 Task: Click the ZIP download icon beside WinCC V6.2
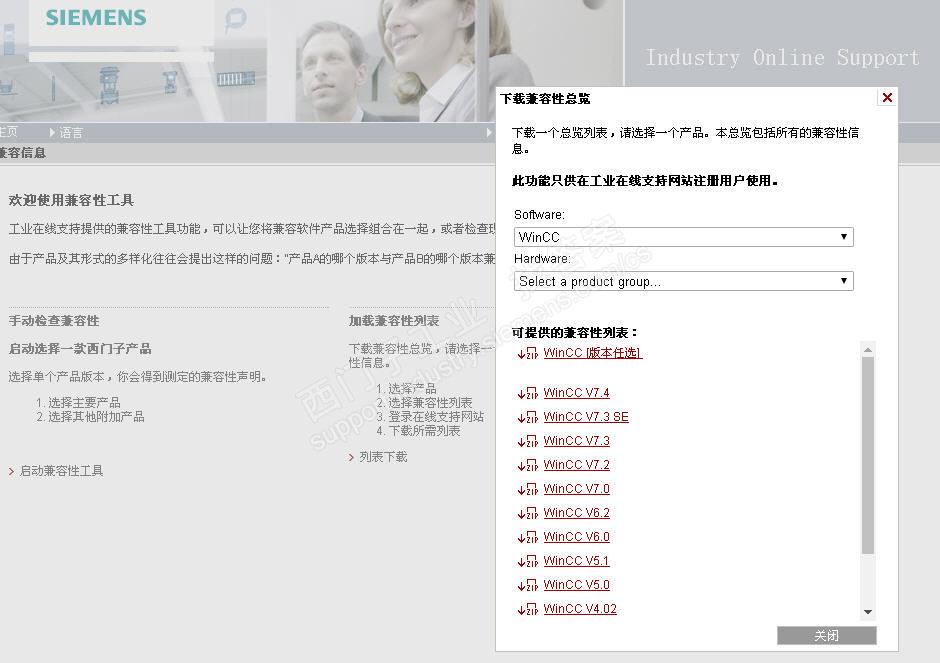click(528, 514)
